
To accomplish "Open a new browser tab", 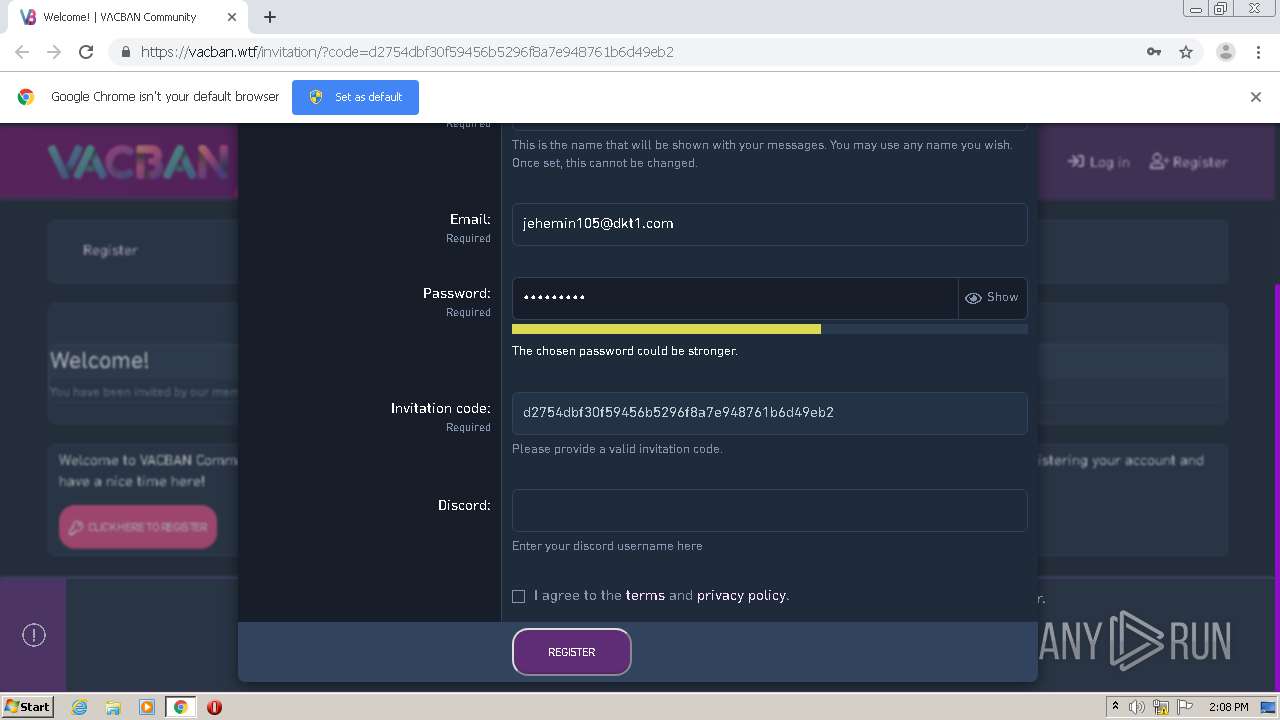I will [x=270, y=17].
